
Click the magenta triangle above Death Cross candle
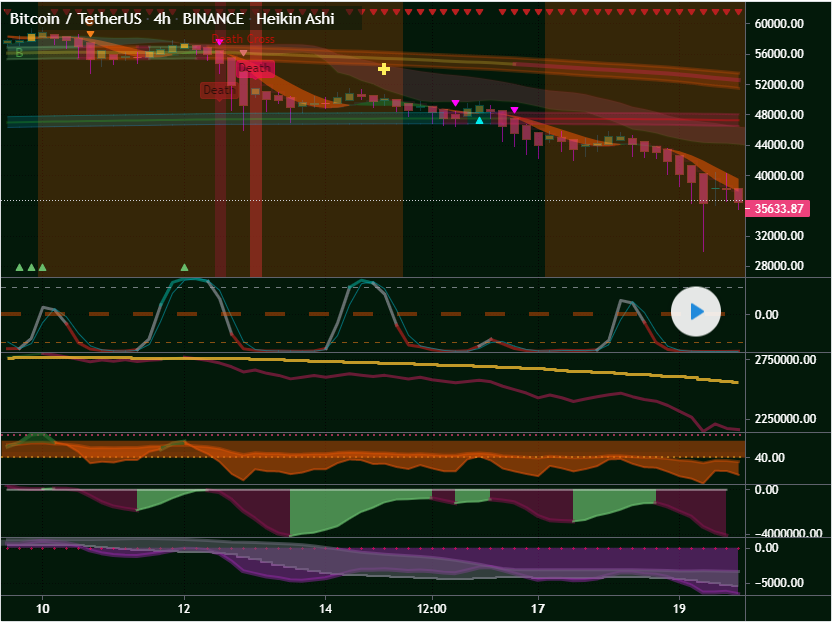[220, 43]
